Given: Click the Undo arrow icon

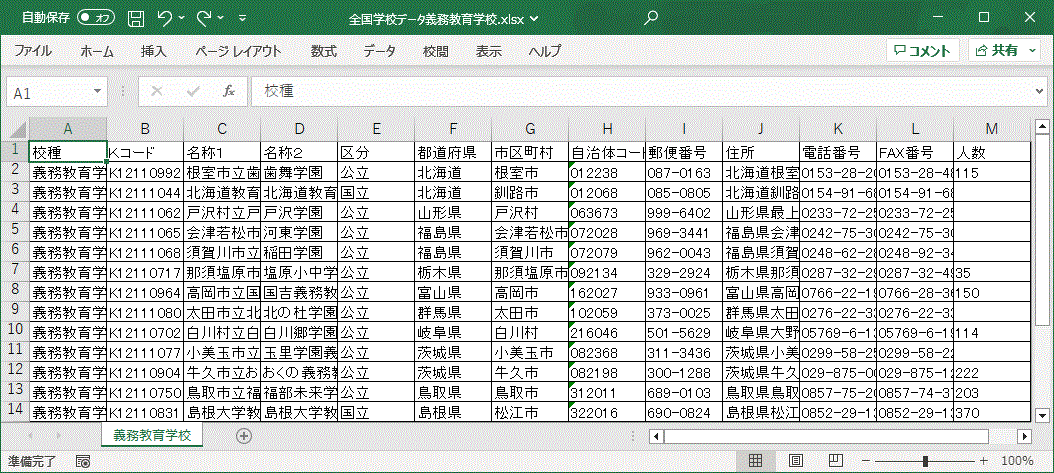Looking at the screenshot, I should point(165,18).
